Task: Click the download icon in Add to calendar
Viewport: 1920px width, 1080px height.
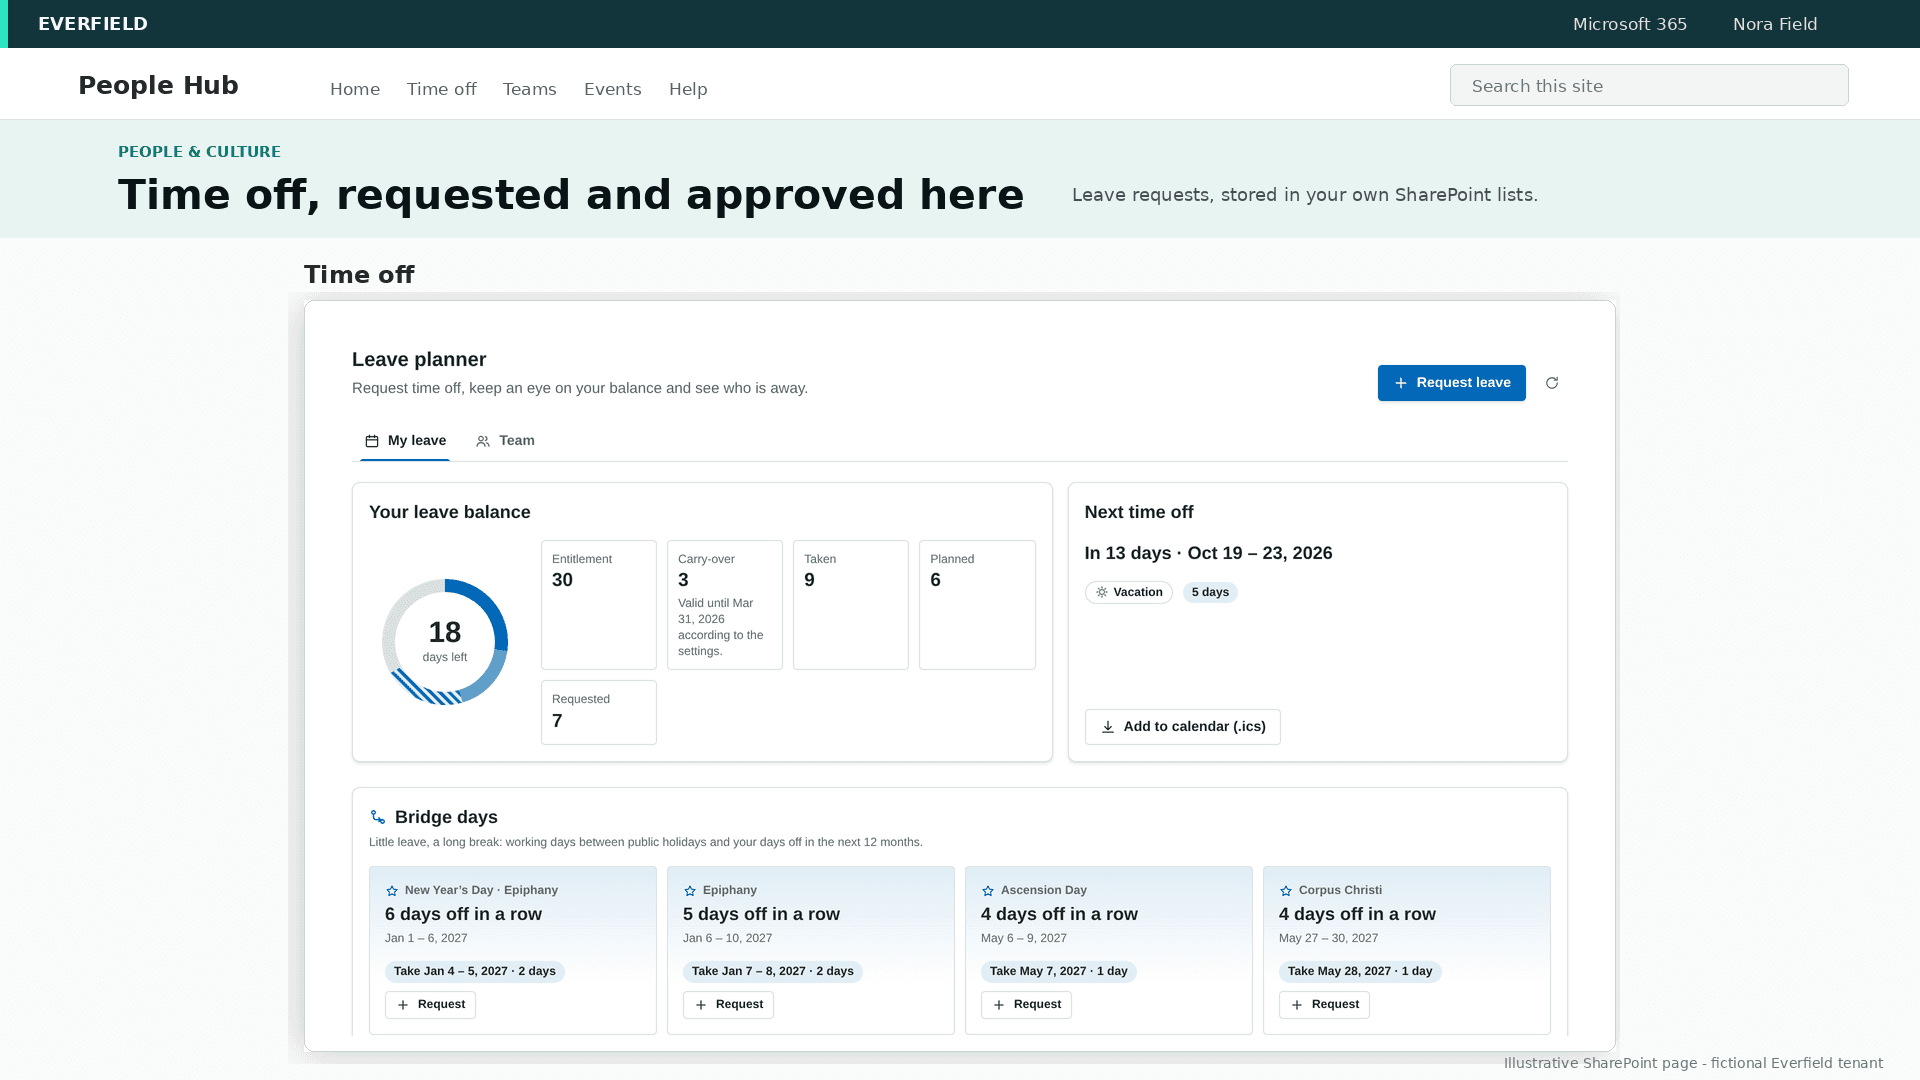Action: 1108,727
